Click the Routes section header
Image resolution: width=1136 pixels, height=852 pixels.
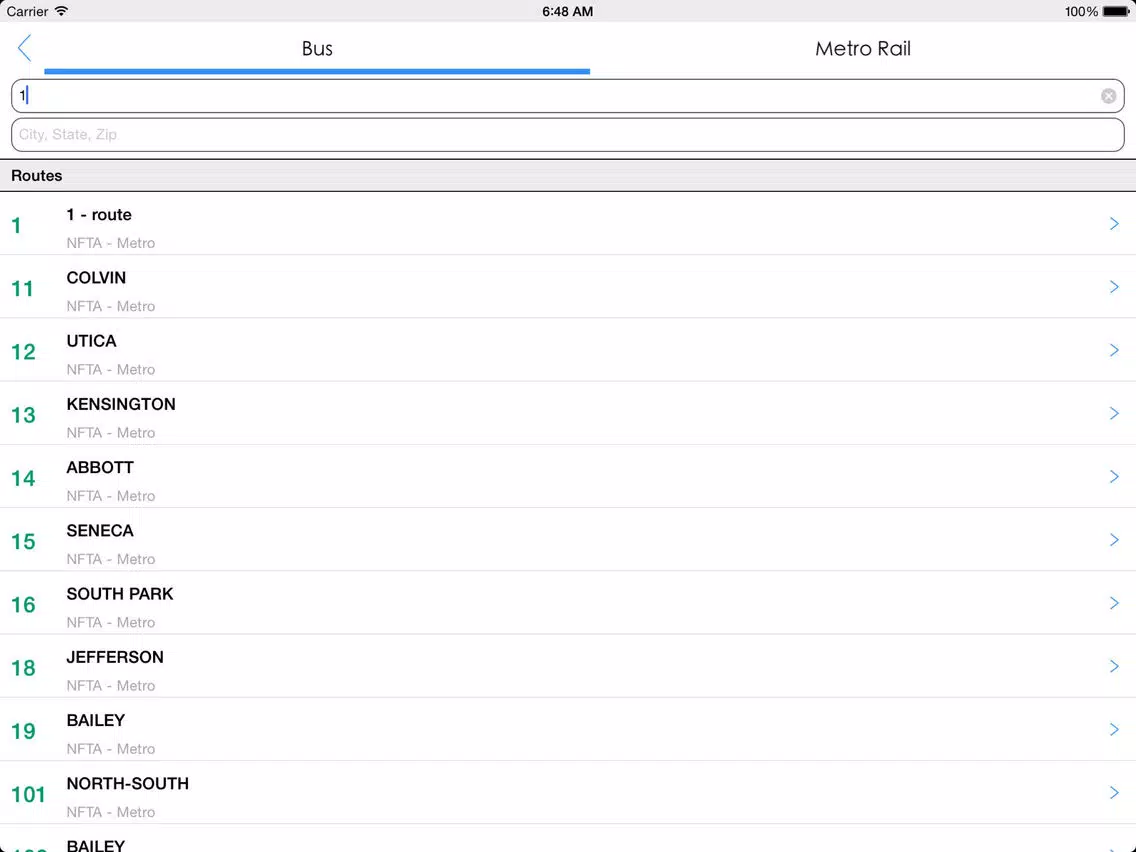tap(567, 176)
